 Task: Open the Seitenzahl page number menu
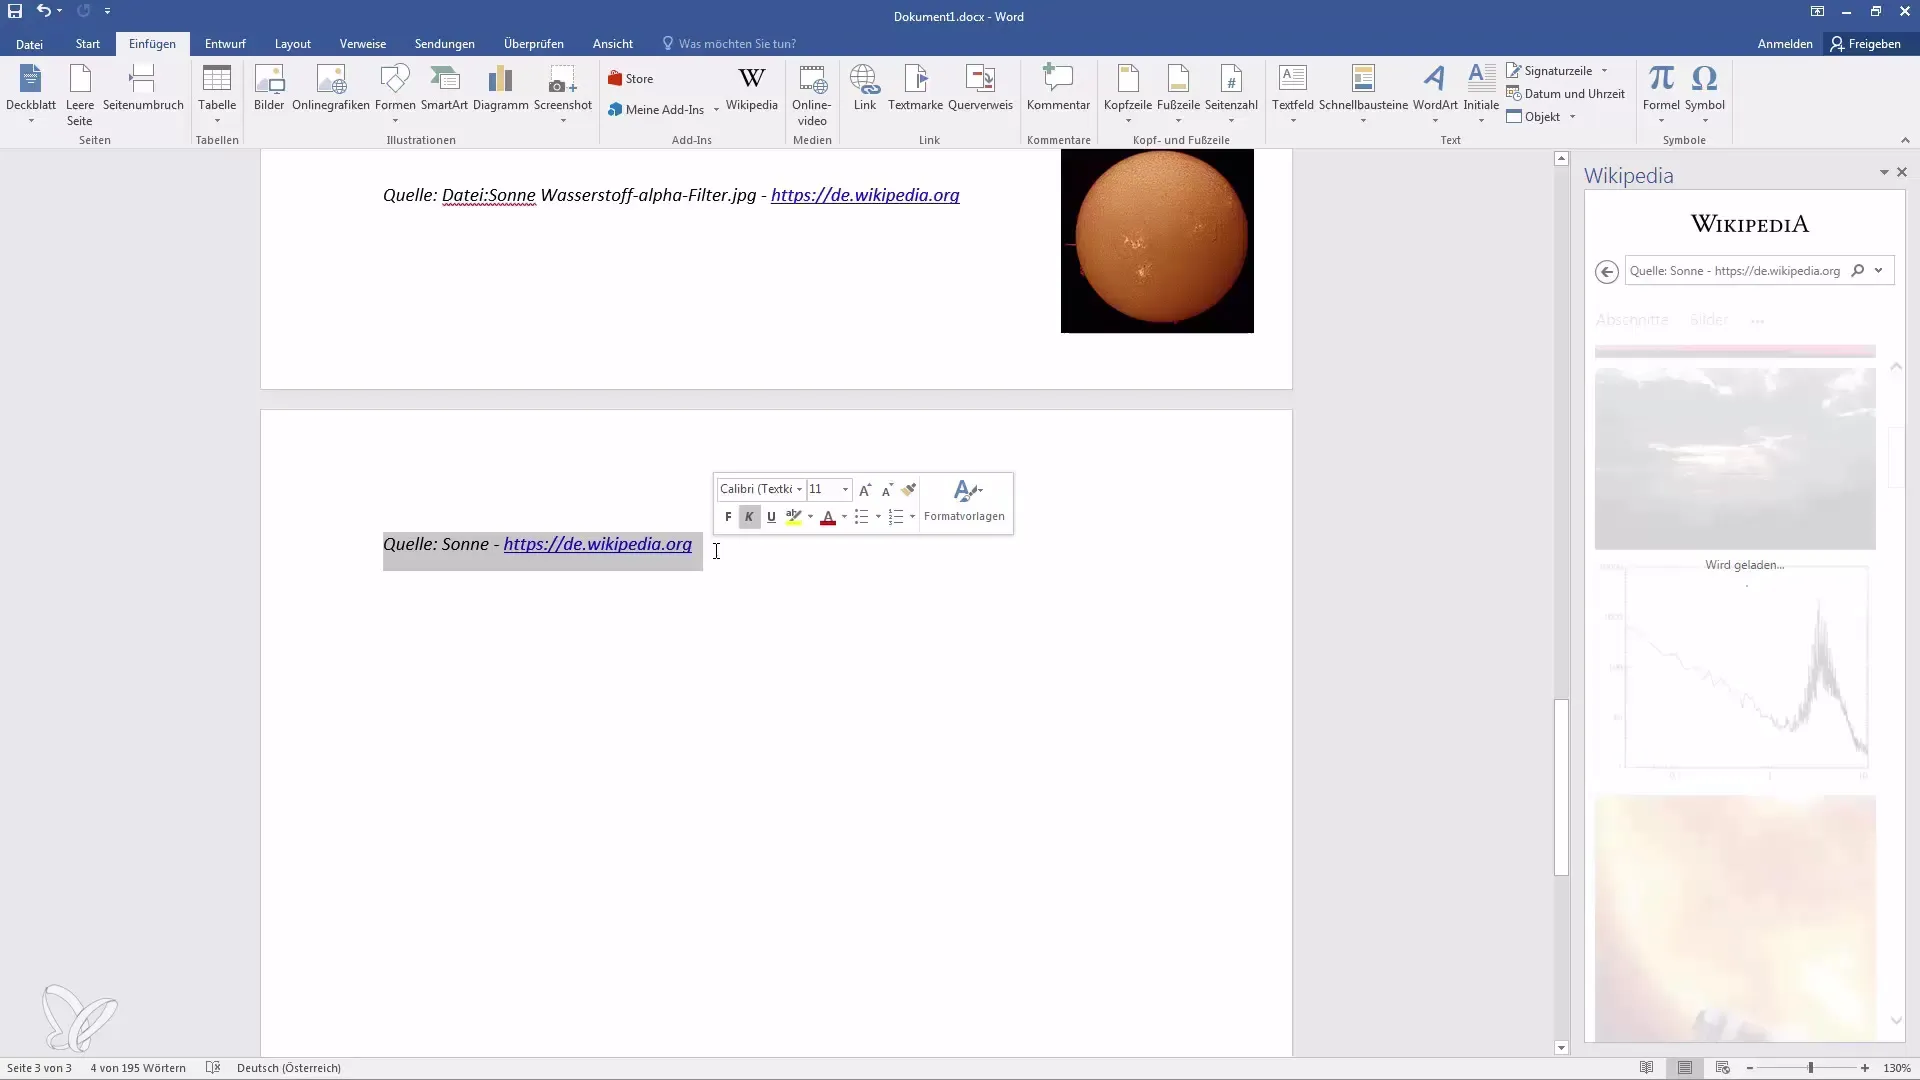[1231, 94]
